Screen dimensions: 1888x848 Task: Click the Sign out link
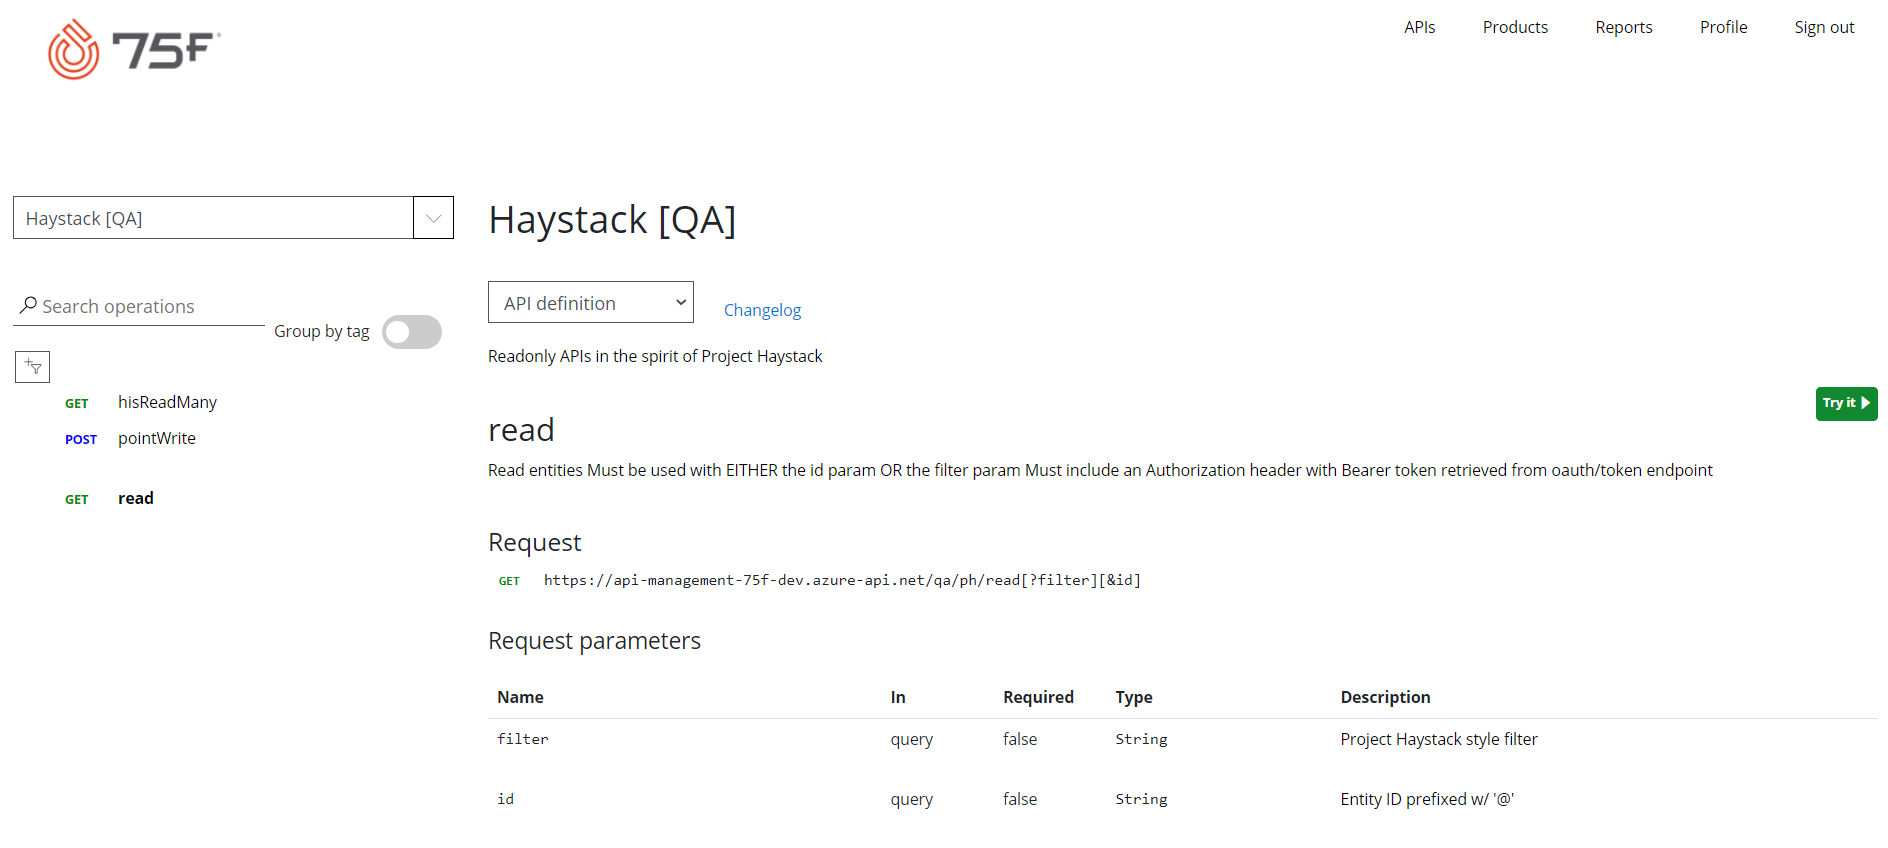click(1824, 27)
